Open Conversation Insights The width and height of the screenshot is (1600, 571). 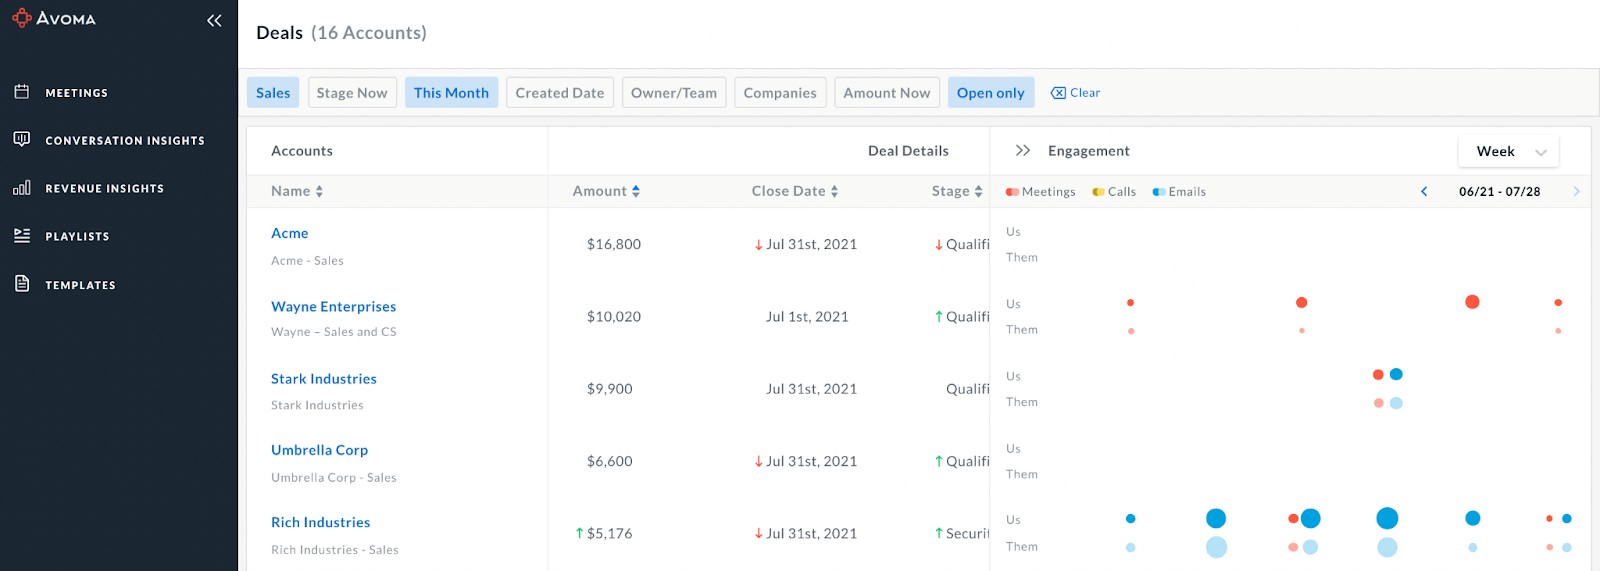pyautogui.click(x=125, y=141)
